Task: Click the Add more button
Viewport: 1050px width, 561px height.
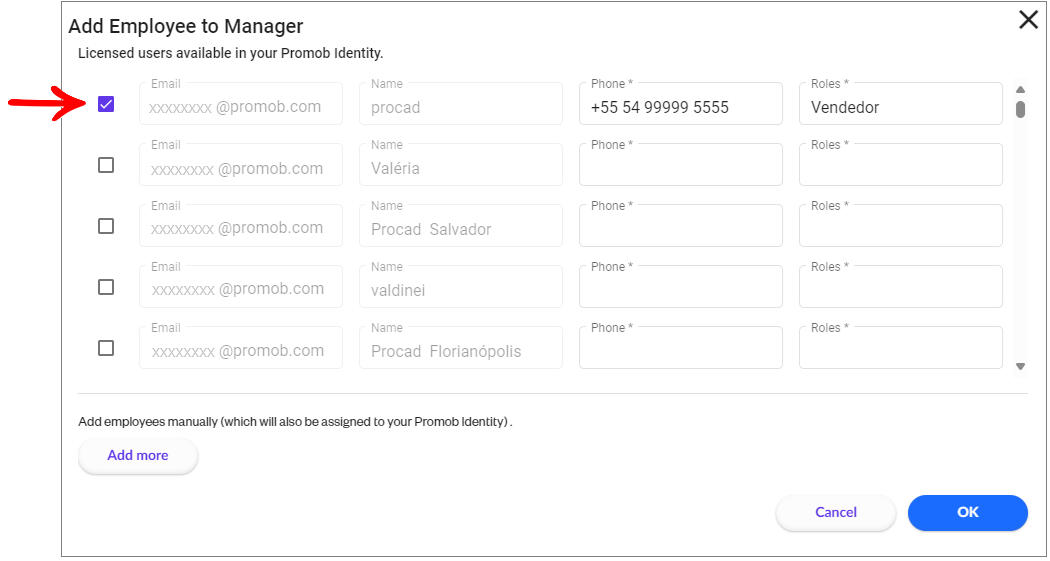Action: (138, 456)
